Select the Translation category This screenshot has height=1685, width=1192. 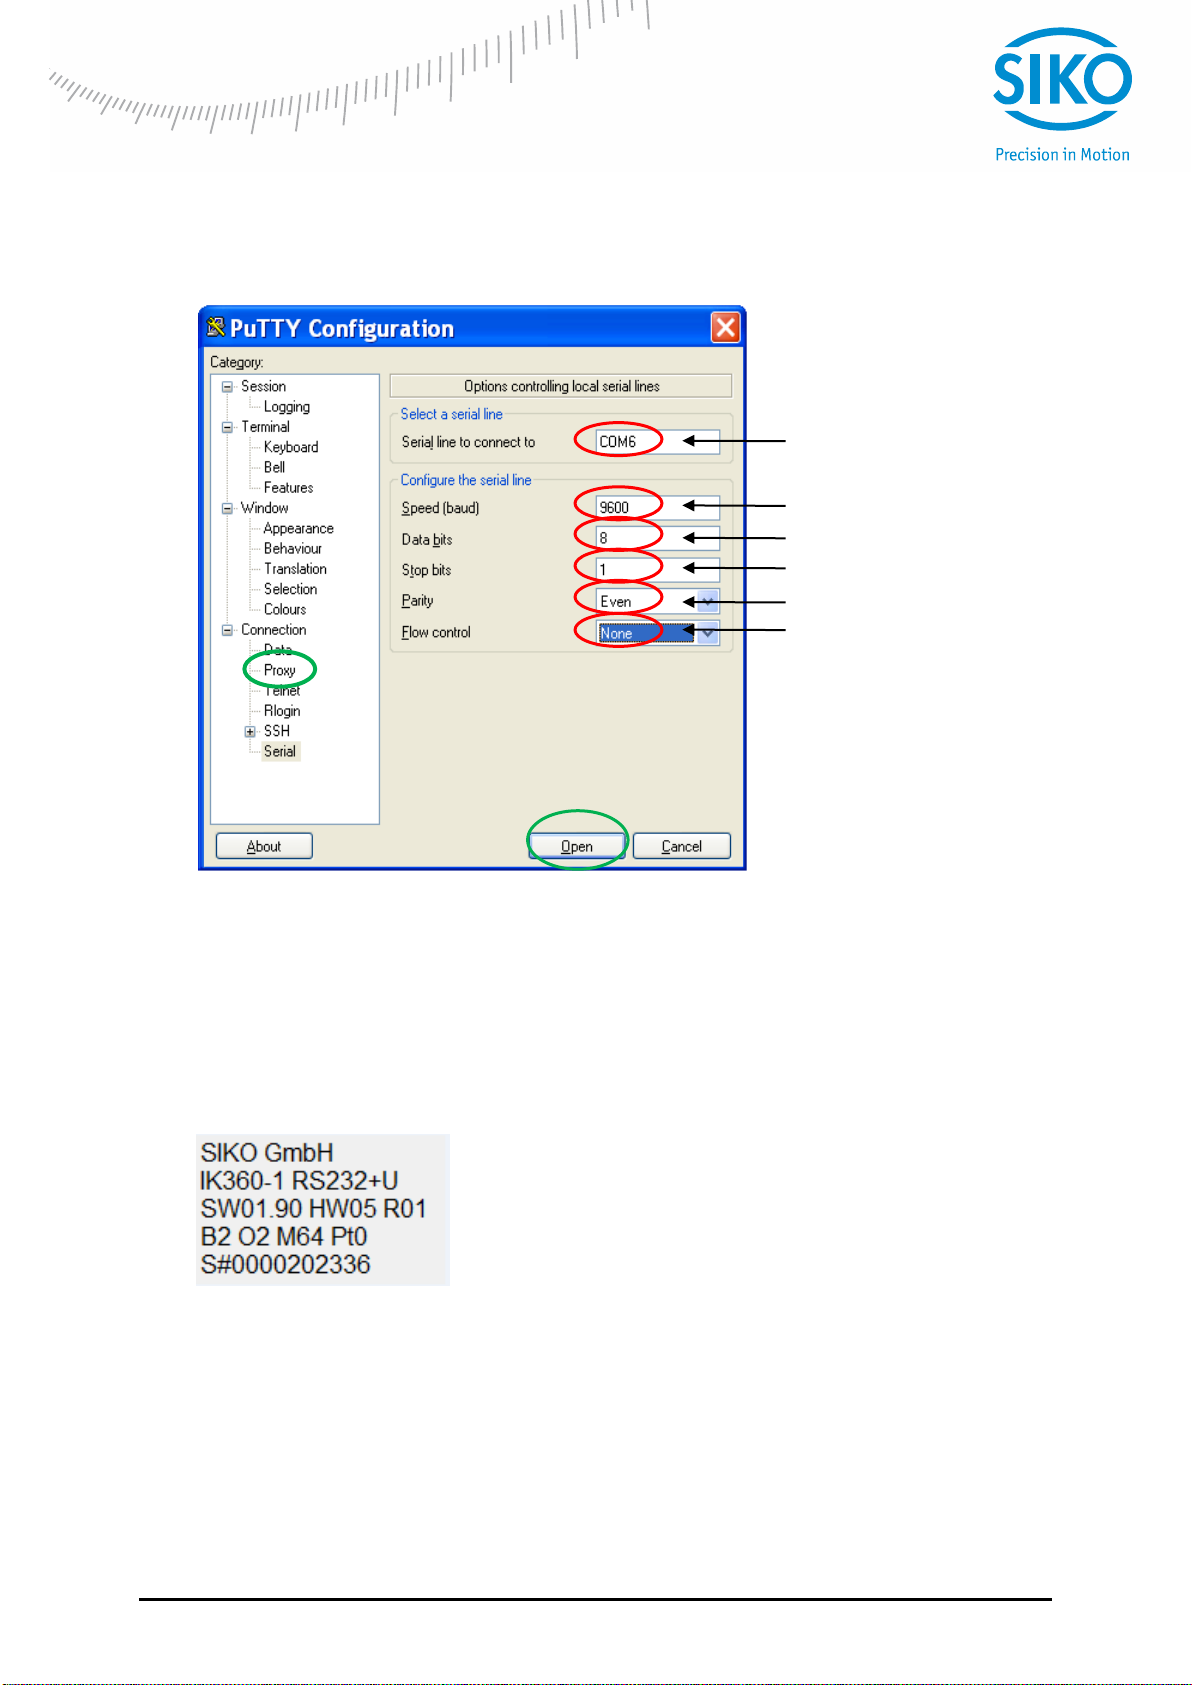pos(295,569)
